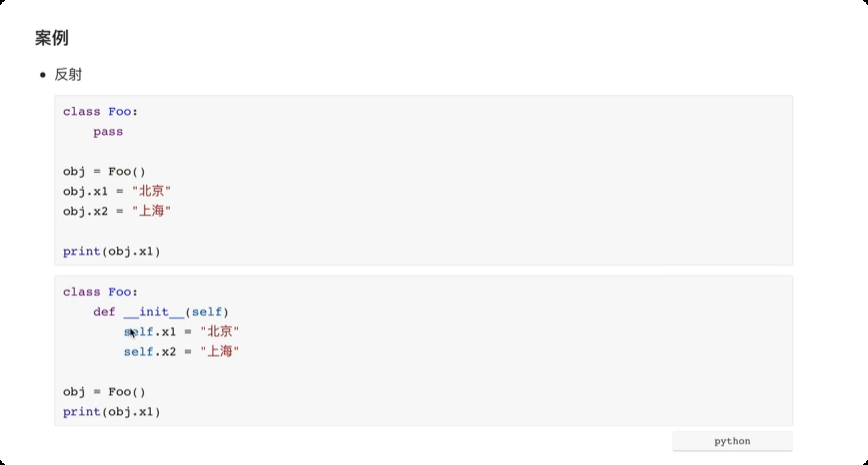
Task: Click obj = Foo() in the second code block
Action: [104, 391]
